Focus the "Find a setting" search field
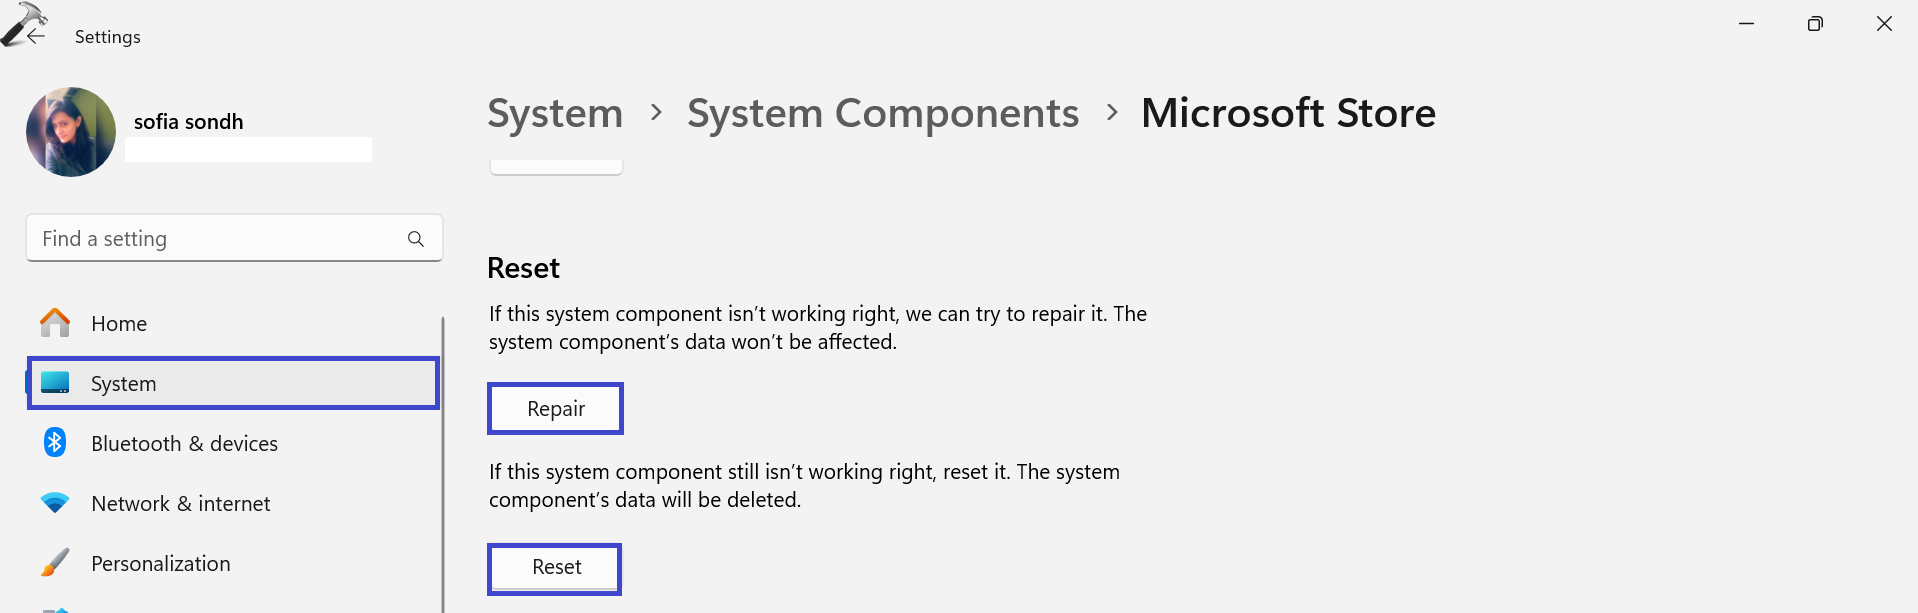The height and width of the screenshot is (613, 1918). pyautogui.click(x=220, y=239)
